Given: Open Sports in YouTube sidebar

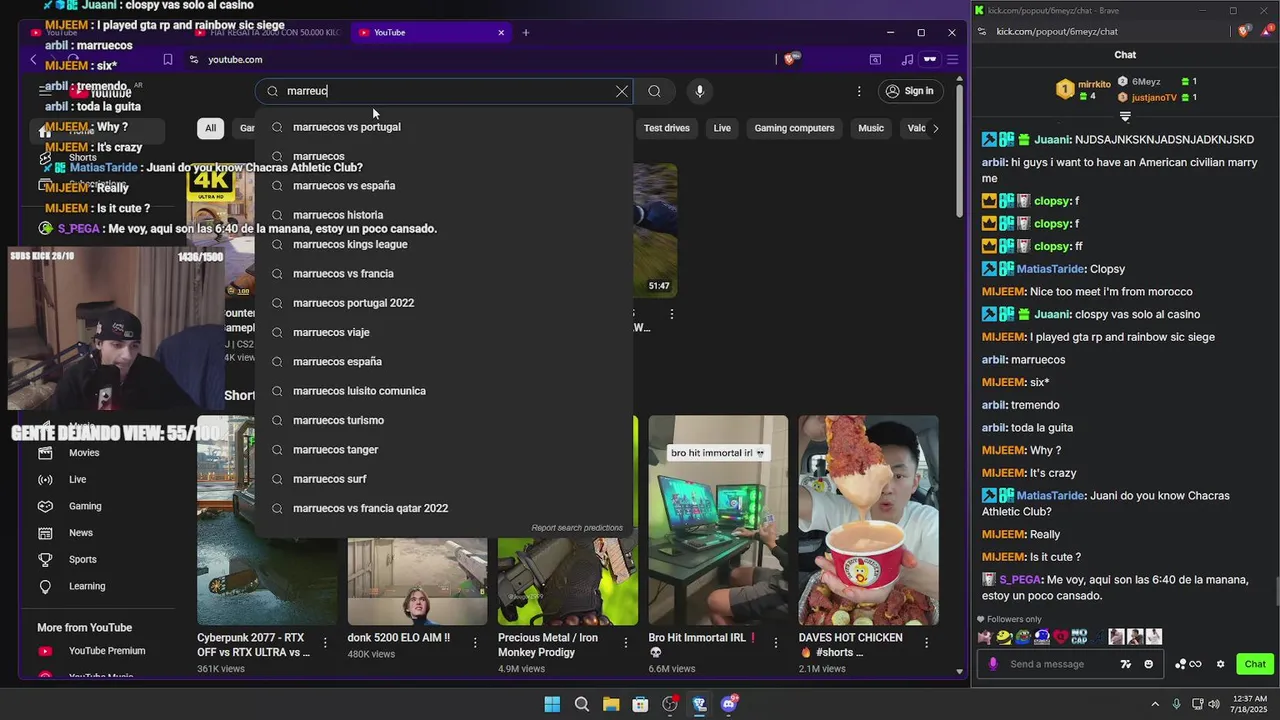Looking at the screenshot, I should (83, 560).
